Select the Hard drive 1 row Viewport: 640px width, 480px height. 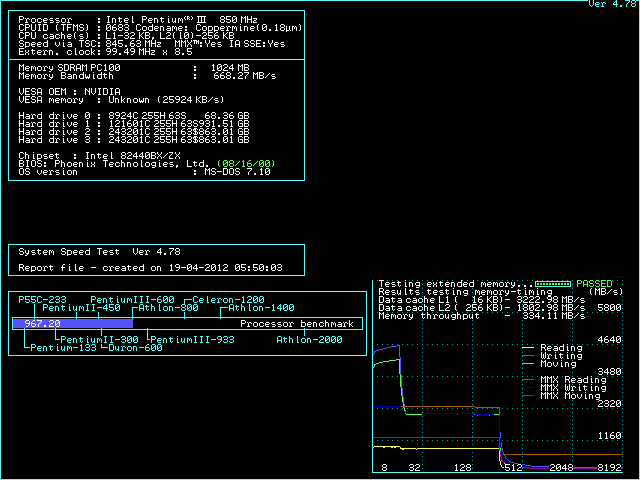tap(134, 124)
